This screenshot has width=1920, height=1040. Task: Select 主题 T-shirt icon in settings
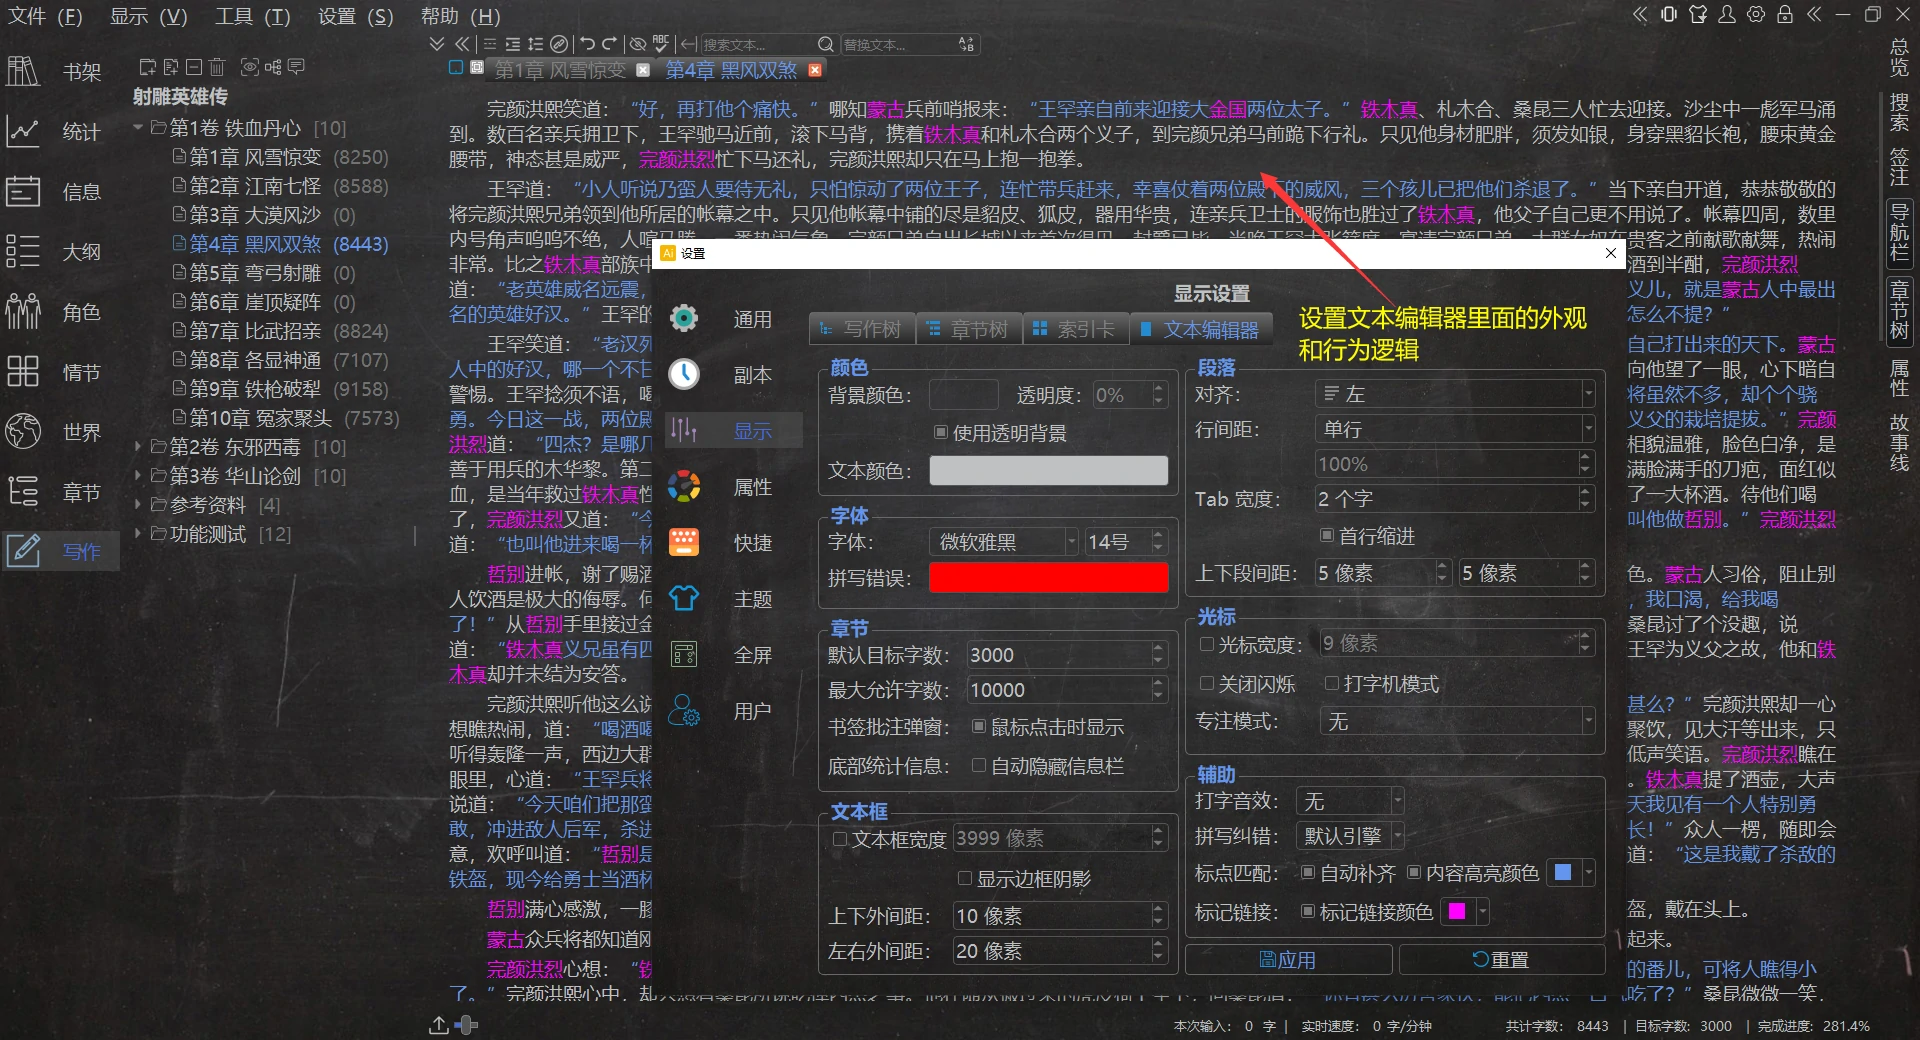[x=684, y=598]
